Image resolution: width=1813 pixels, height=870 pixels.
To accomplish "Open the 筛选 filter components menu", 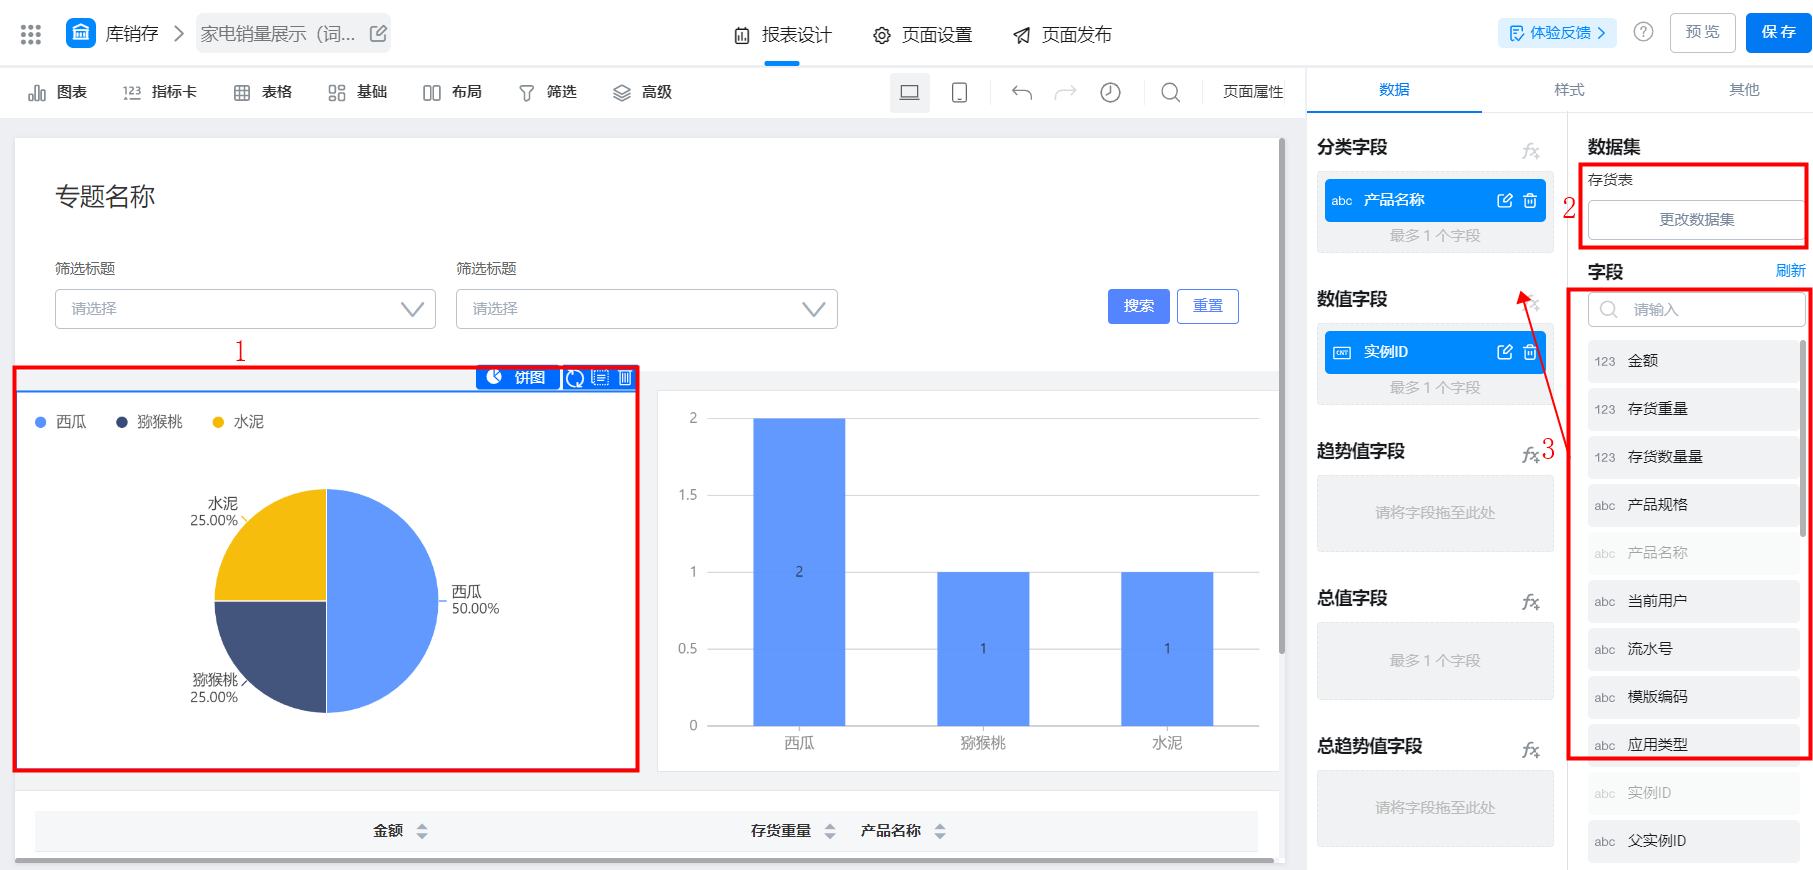I will 548,92.
